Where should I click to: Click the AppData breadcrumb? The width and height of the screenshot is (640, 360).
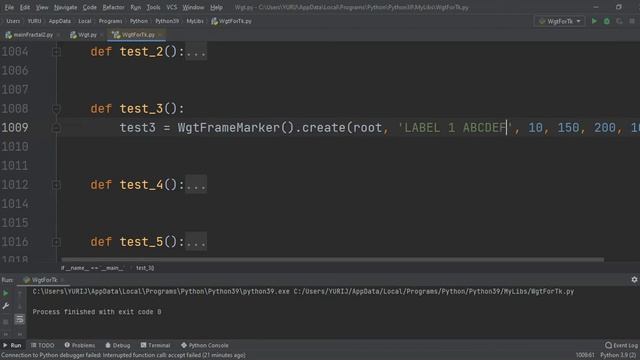[x=60, y=21]
